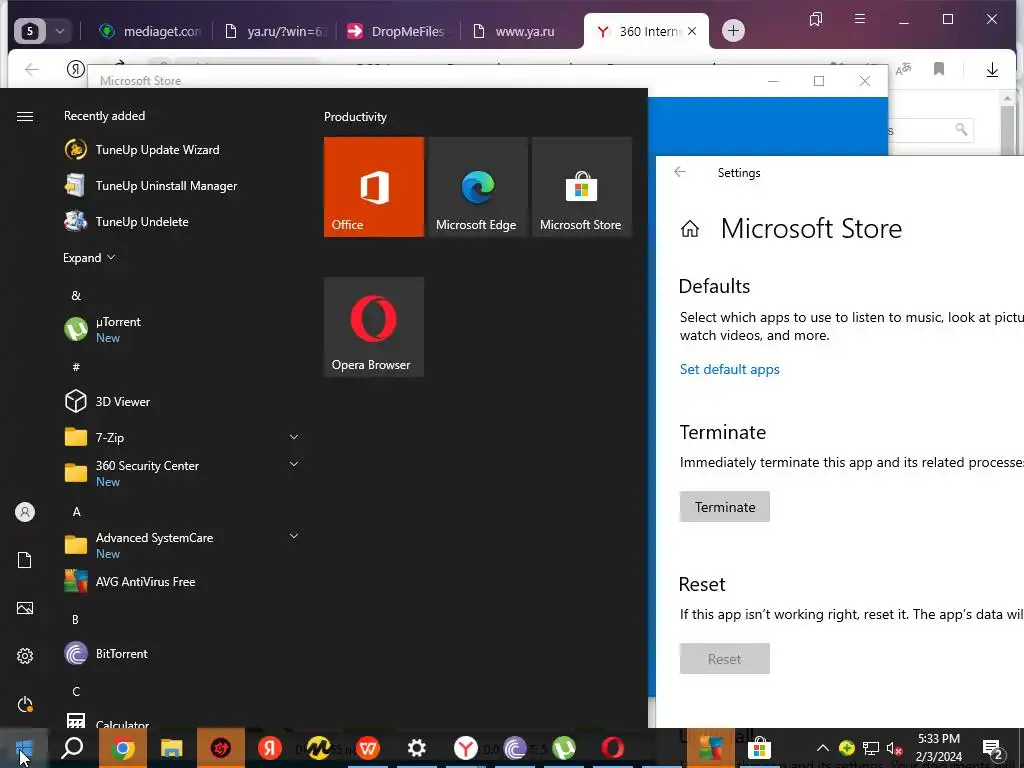1024x768 pixels.
Task: Open the Microsoft Store taskbar icon
Action: click(759, 748)
